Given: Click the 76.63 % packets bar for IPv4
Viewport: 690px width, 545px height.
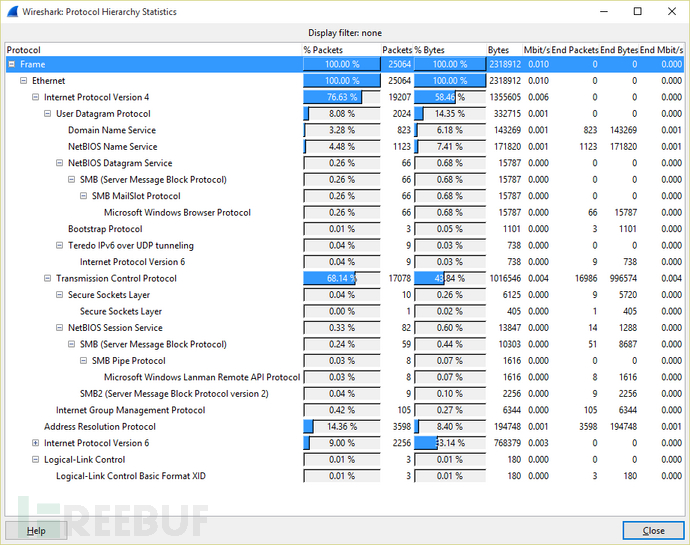Looking at the screenshot, I should pyautogui.click(x=341, y=97).
